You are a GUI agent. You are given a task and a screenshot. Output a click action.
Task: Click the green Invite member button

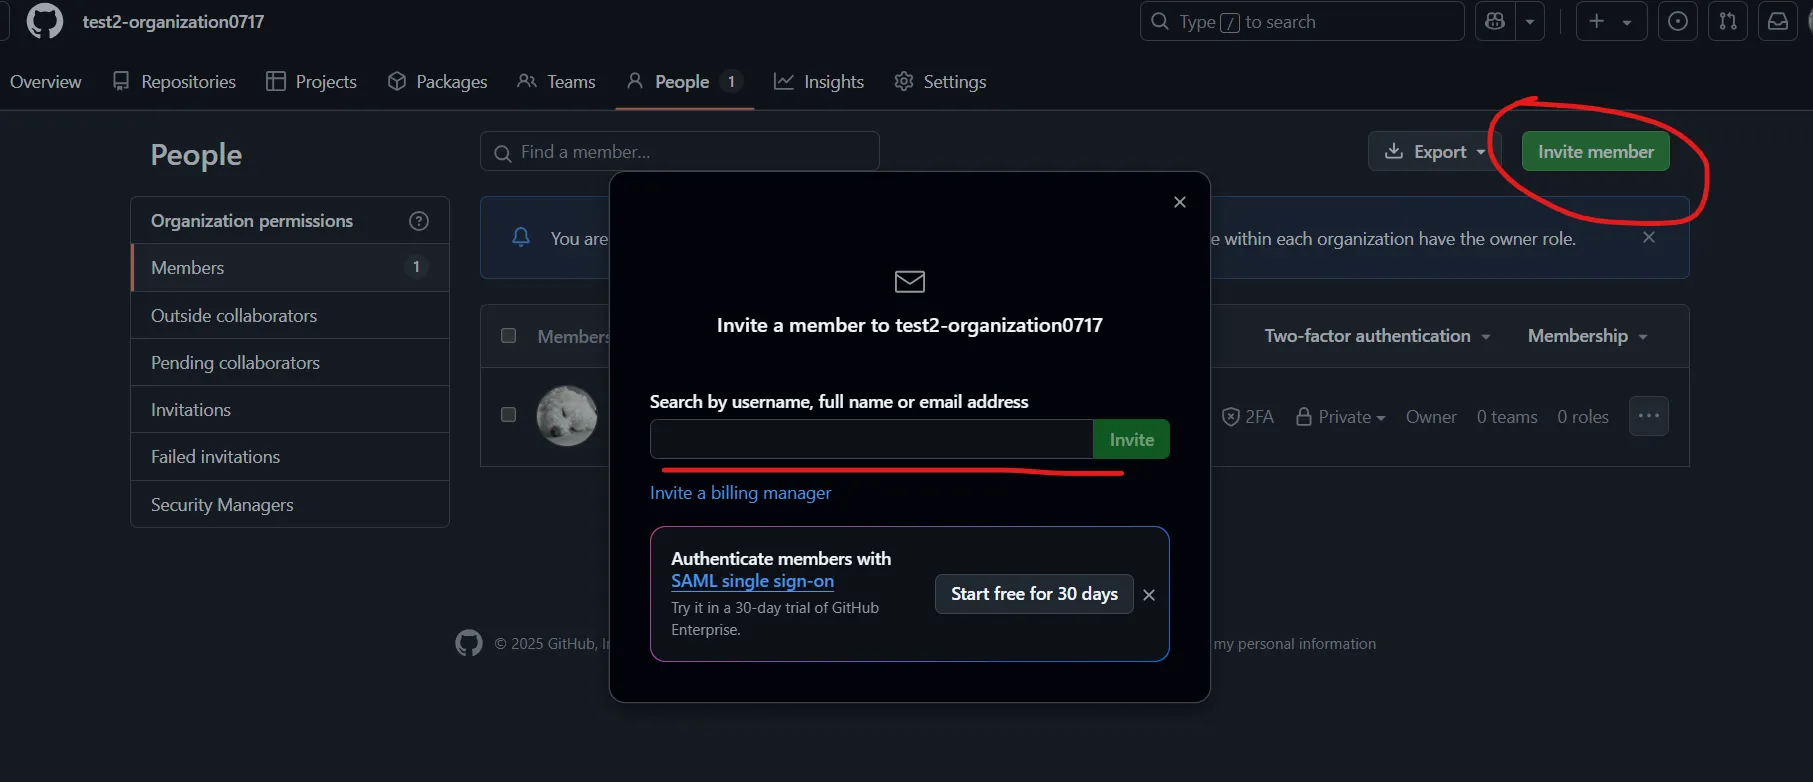click(x=1596, y=152)
